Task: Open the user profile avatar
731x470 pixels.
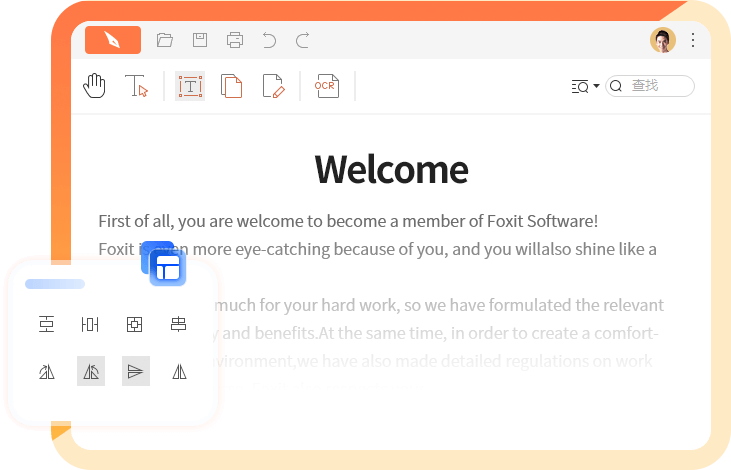Action: pyautogui.click(x=663, y=40)
